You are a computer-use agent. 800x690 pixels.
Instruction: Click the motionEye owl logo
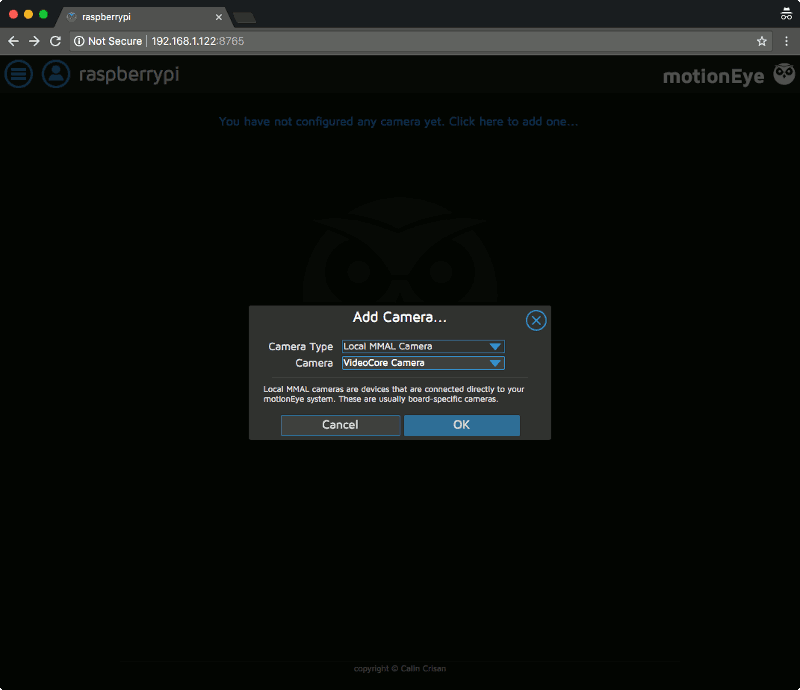[783, 74]
